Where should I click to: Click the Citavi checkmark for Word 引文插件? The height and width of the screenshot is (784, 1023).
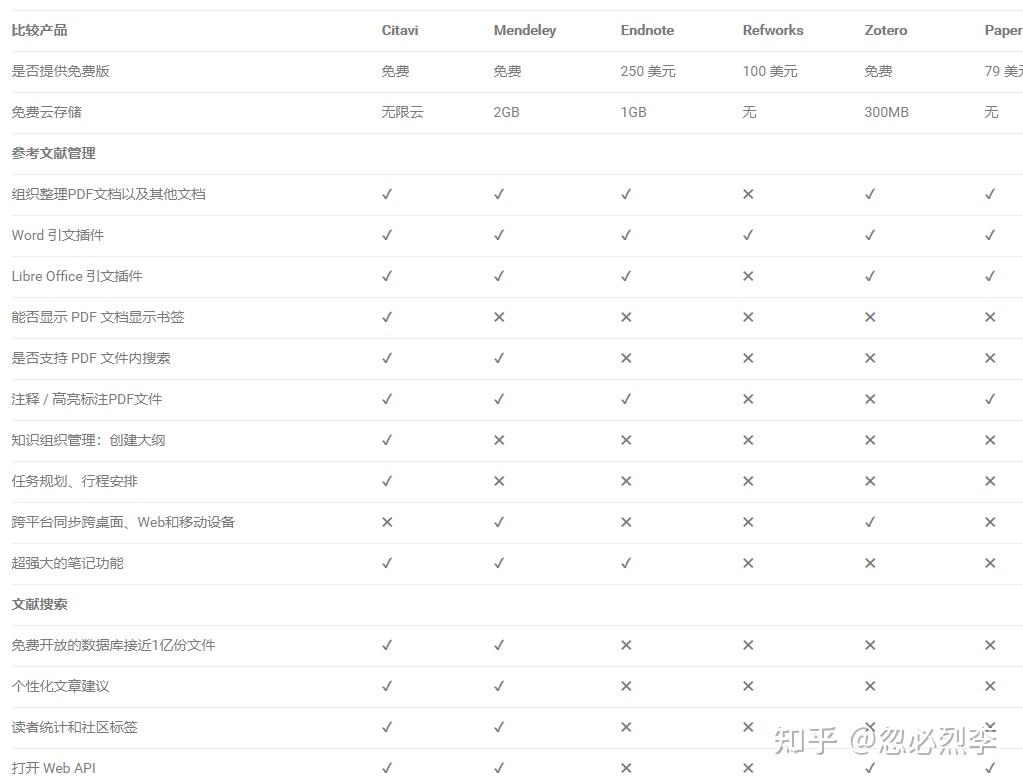[387, 235]
